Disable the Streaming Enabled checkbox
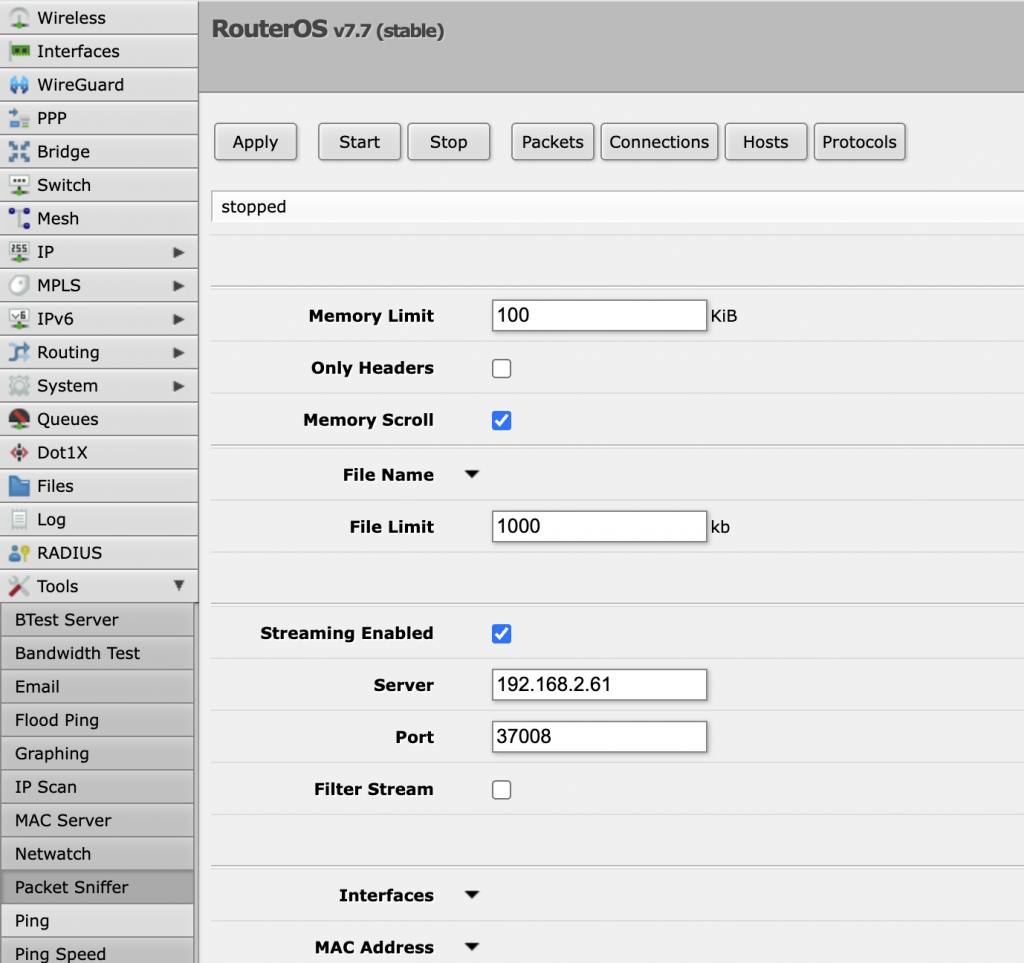 pos(502,633)
